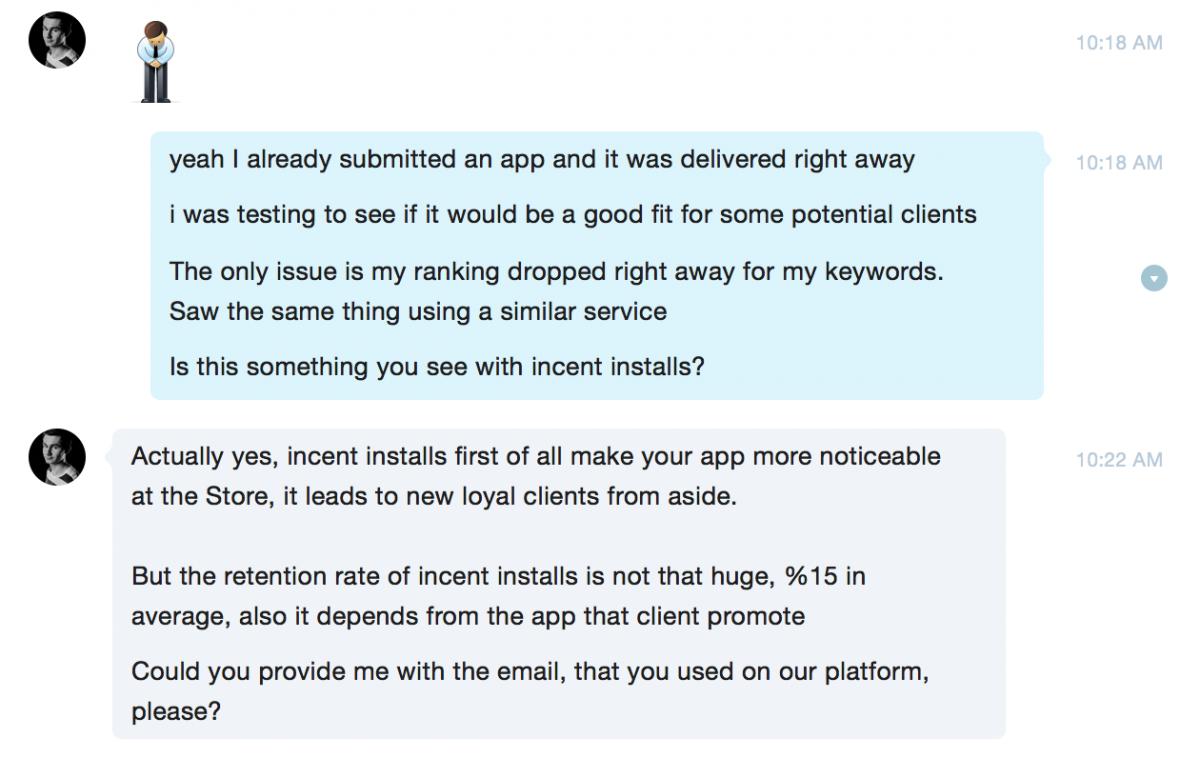Image resolution: width=1200 pixels, height=758 pixels.
Task: Click the avatar next to the 10:22 message
Action: coord(57,457)
